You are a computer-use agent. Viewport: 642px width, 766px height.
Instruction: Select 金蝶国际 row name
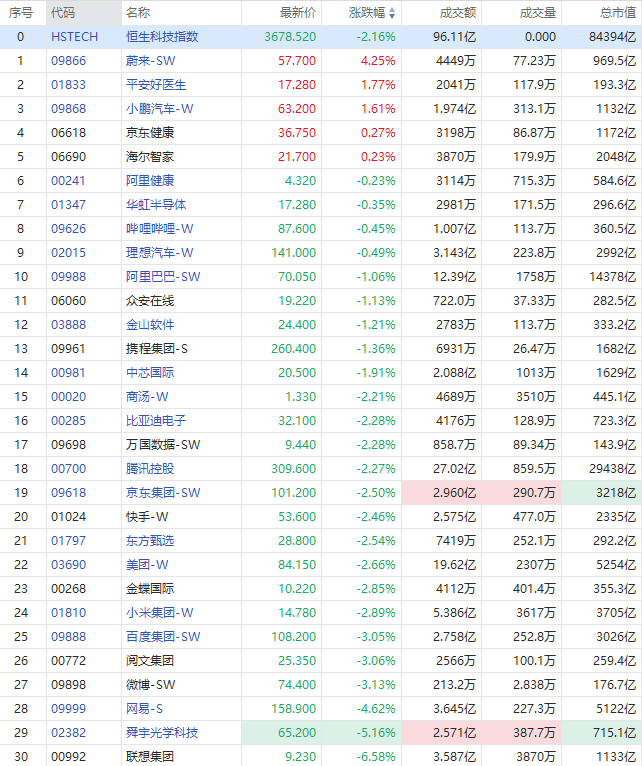(x=150, y=588)
